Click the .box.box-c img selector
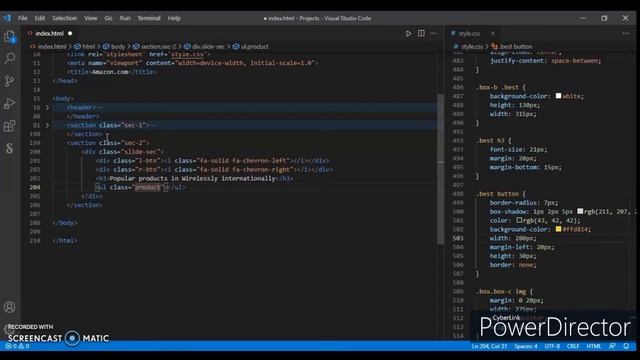The height and width of the screenshot is (360, 640). [x=501, y=291]
